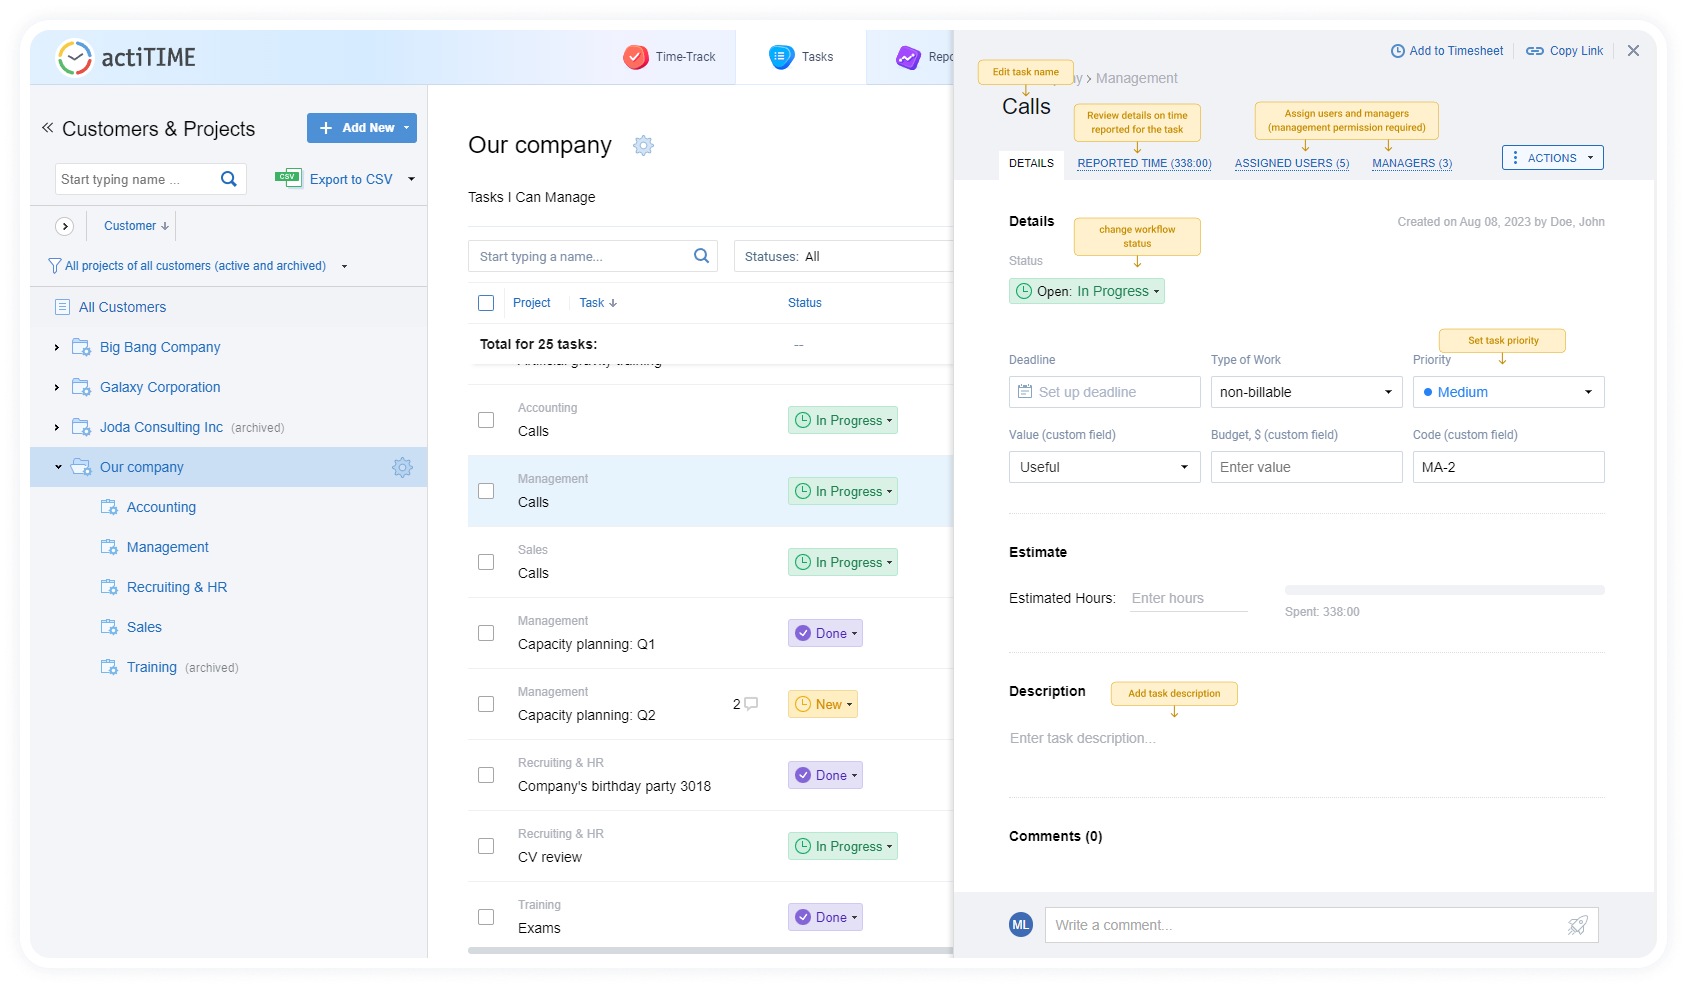Click the magnifier in customer name search

tap(229, 179)
